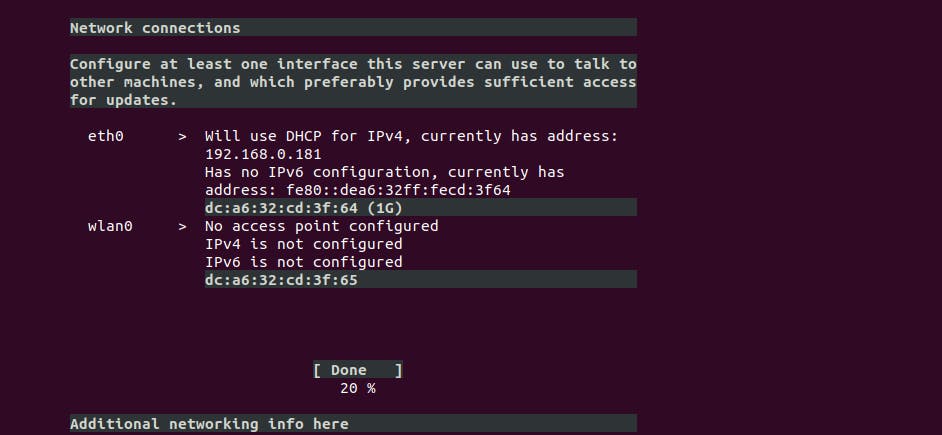The width and height of the screenshot is (942, 435).
Task: Click the 20 % progress indicator
Action: click(x=357, y=388)
